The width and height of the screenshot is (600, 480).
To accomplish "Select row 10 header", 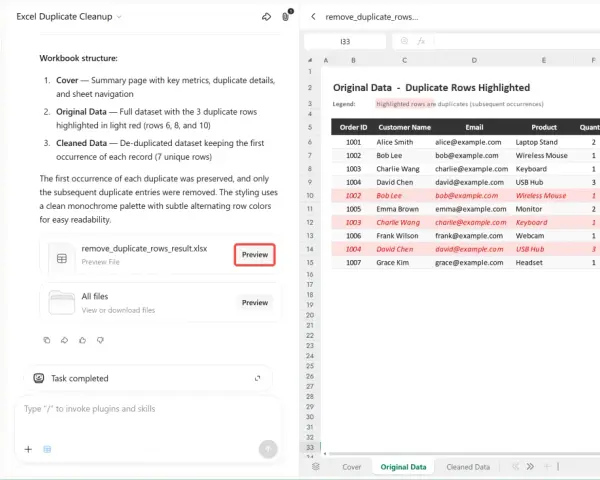I will pyautogui.click(x=310, y=196).
